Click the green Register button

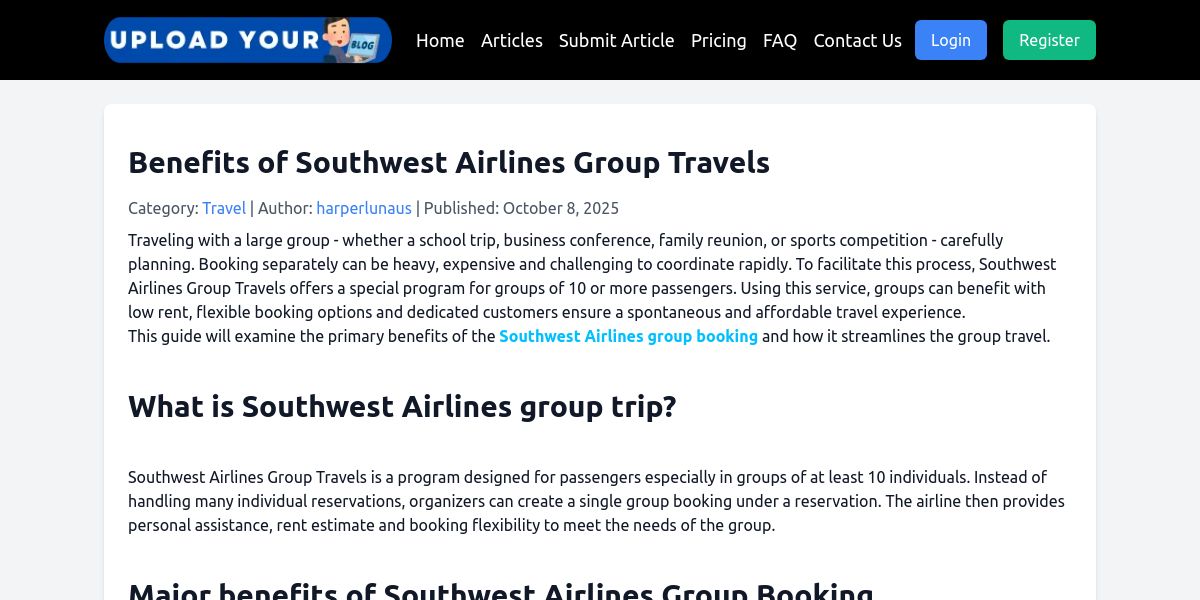(1049, 40)
